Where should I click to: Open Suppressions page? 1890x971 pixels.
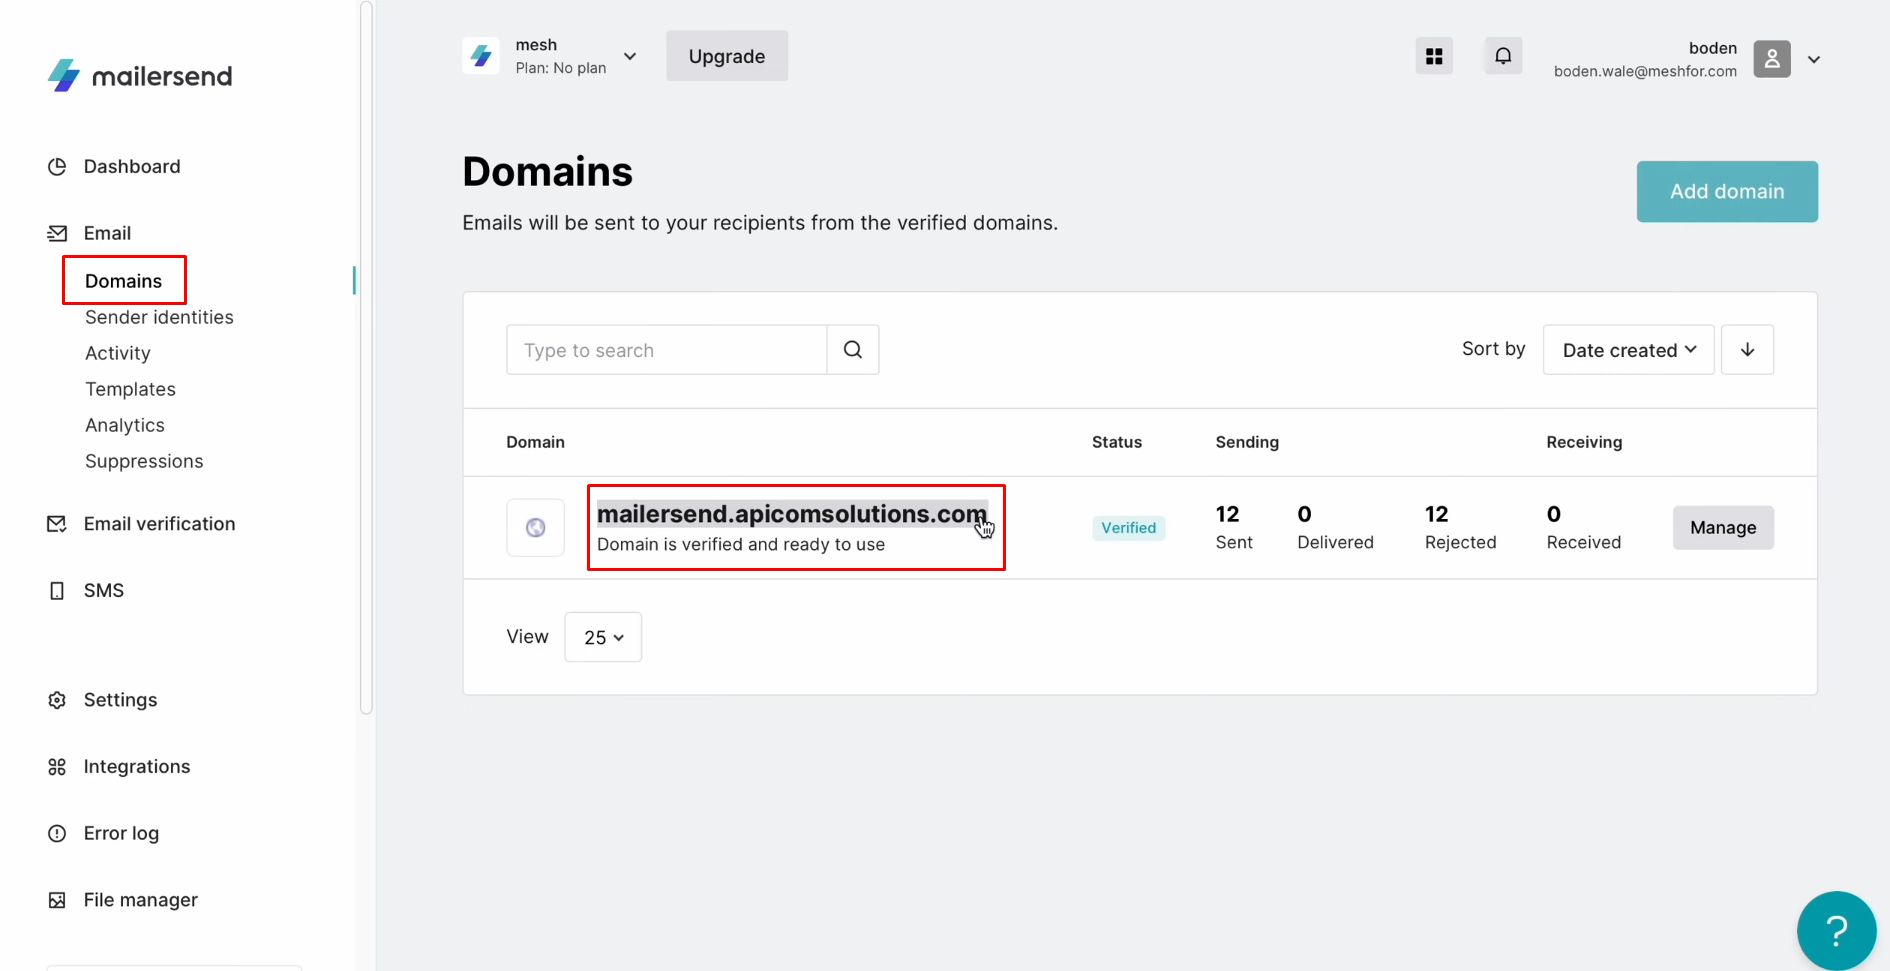[144, 461]
